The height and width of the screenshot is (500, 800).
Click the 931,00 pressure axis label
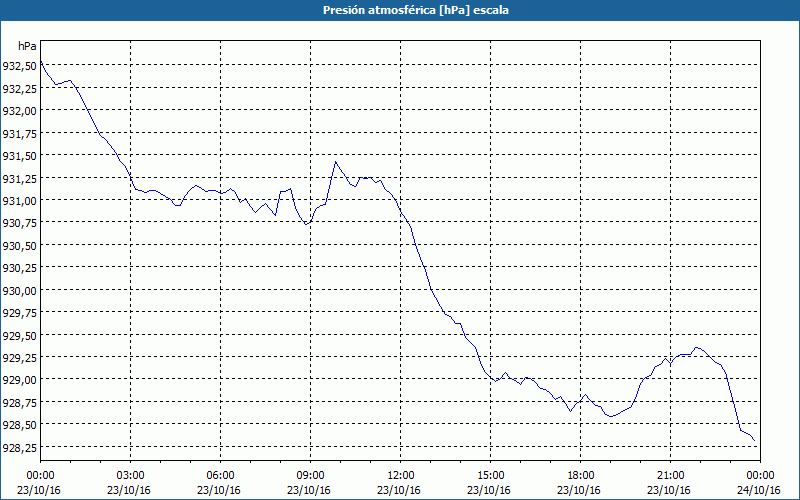pos(19,200)
